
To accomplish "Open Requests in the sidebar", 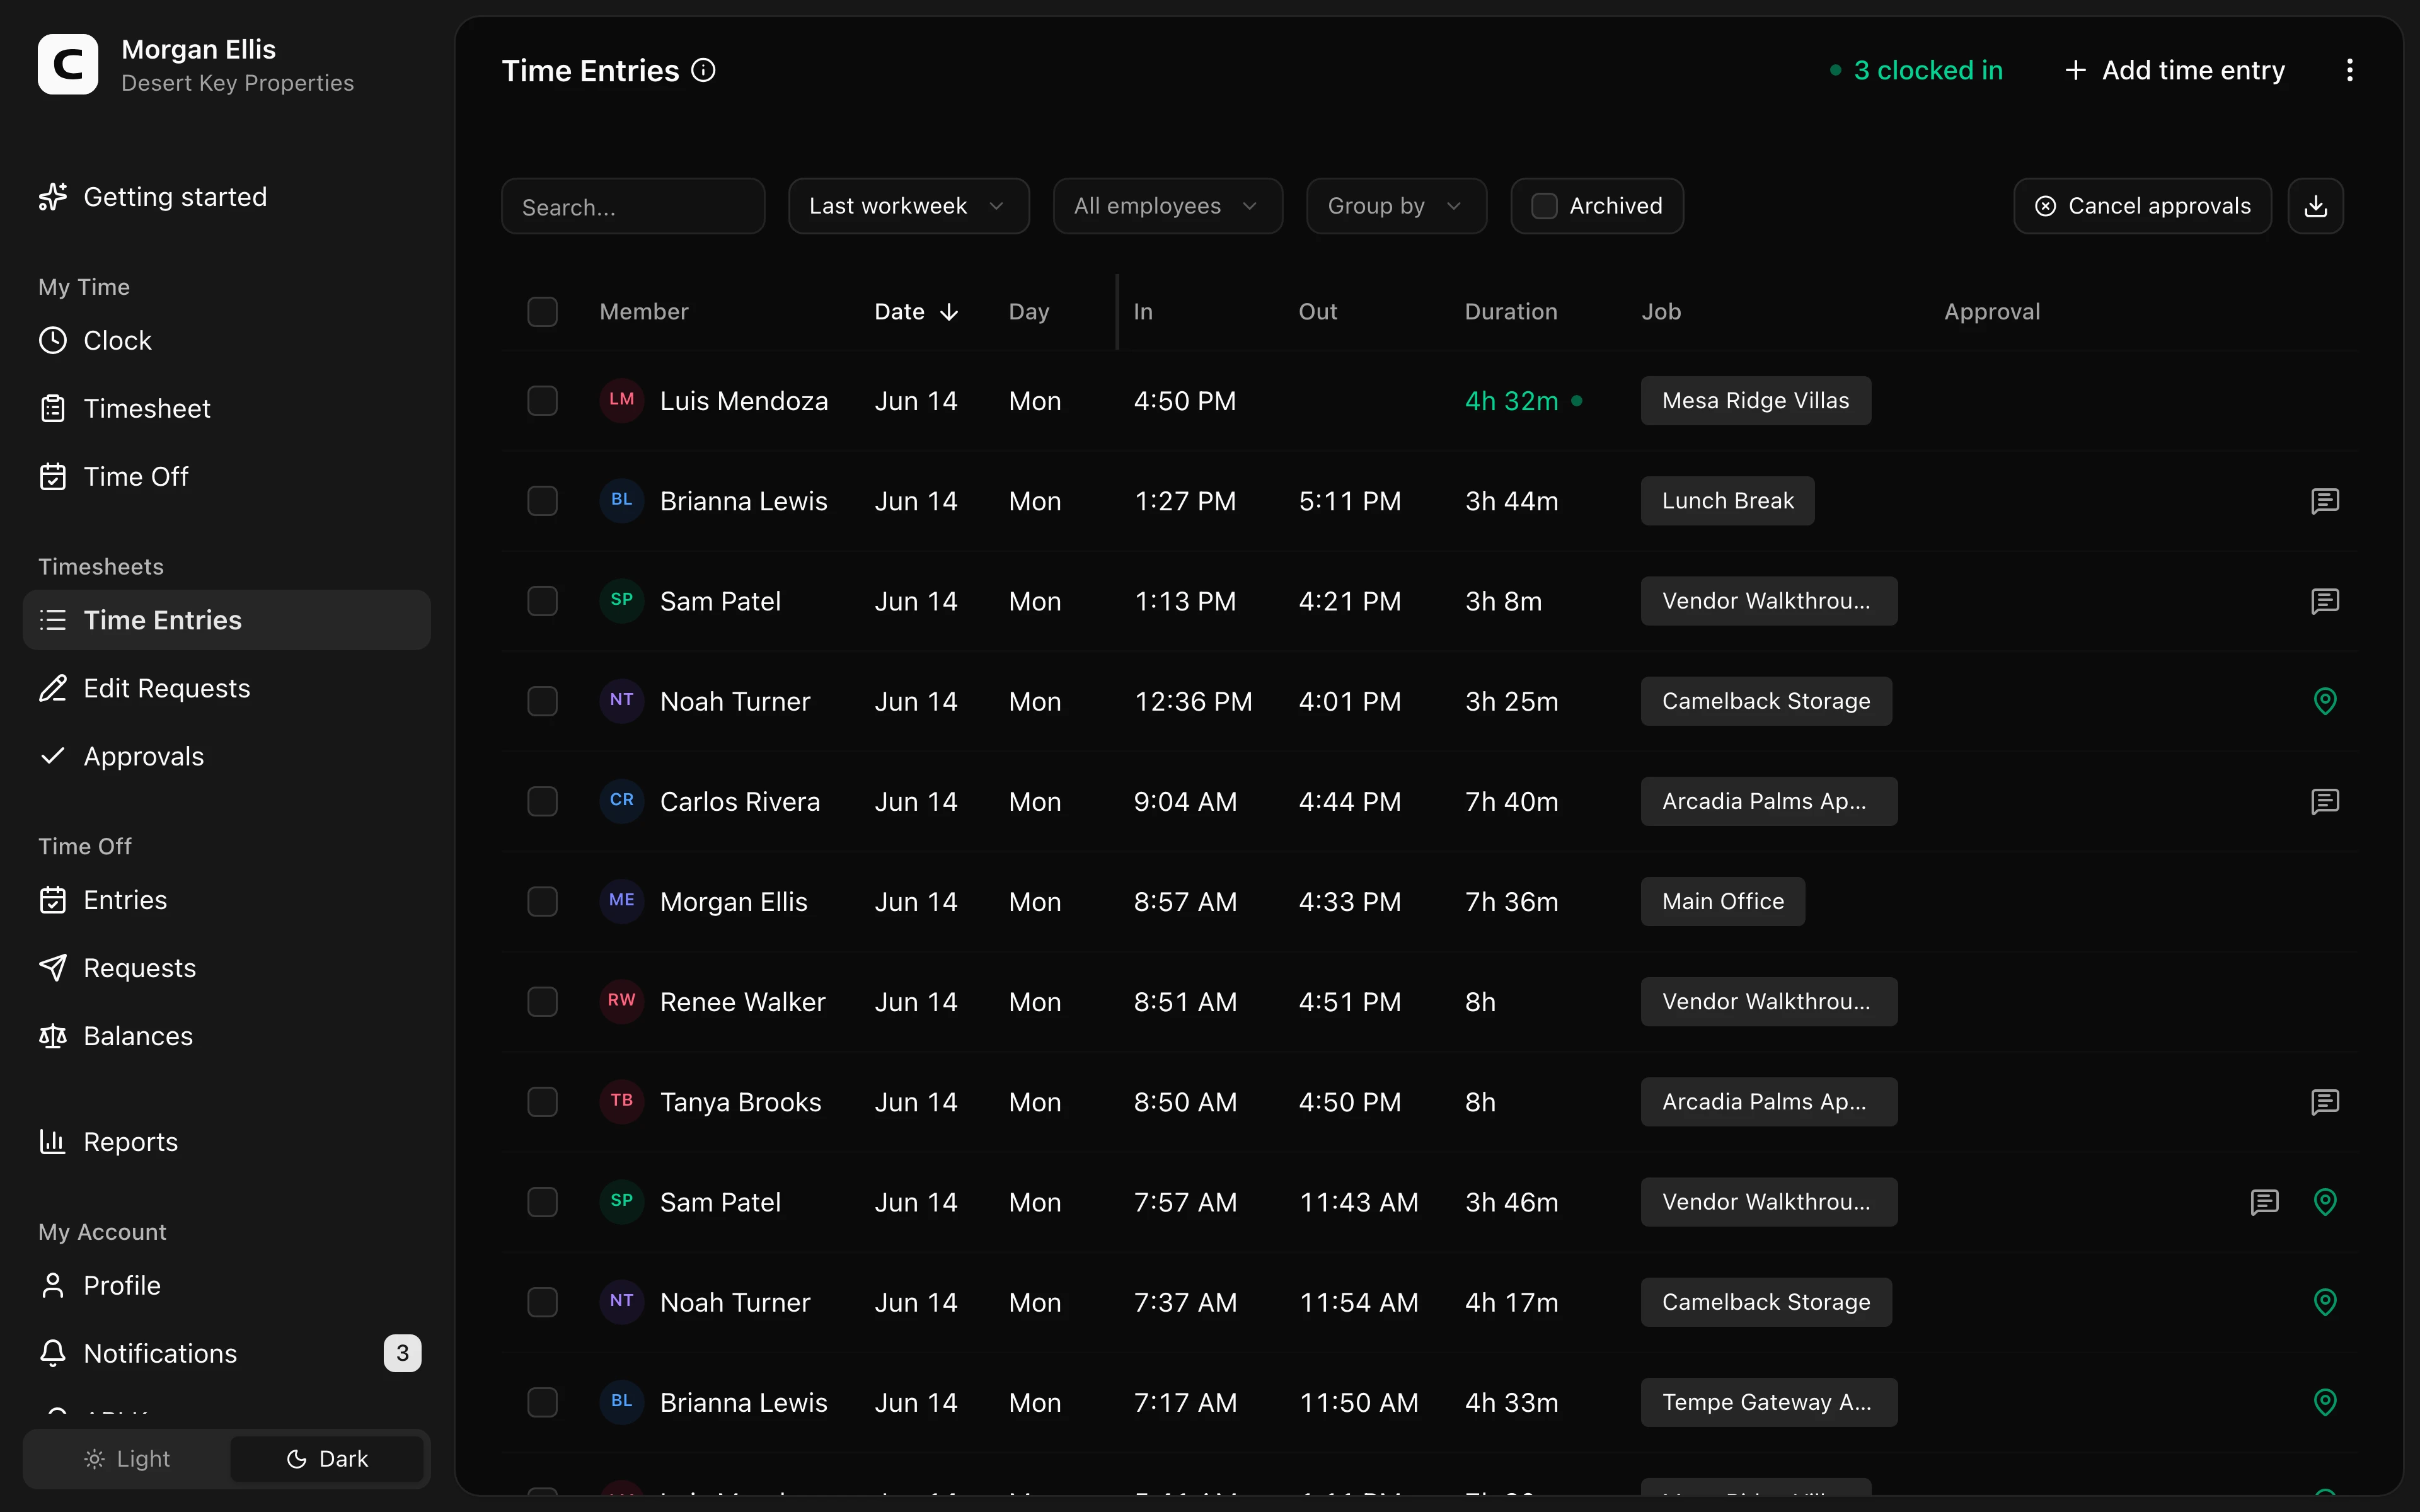I will coord(226,968).
